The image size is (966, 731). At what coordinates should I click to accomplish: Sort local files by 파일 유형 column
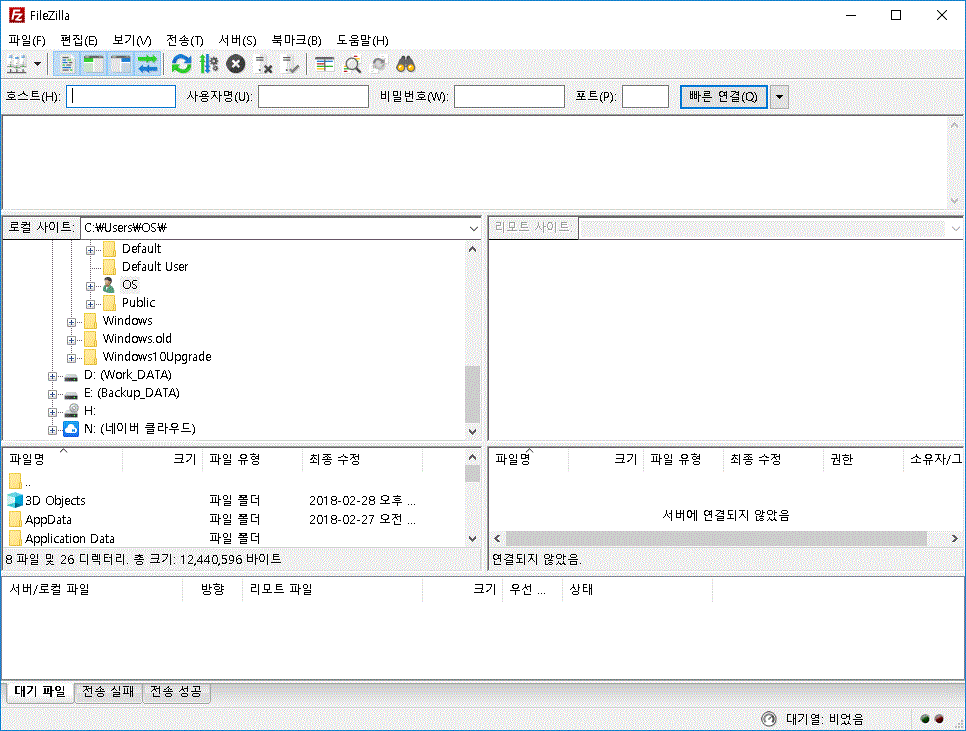pyautogui.click(x=253, y=459)
